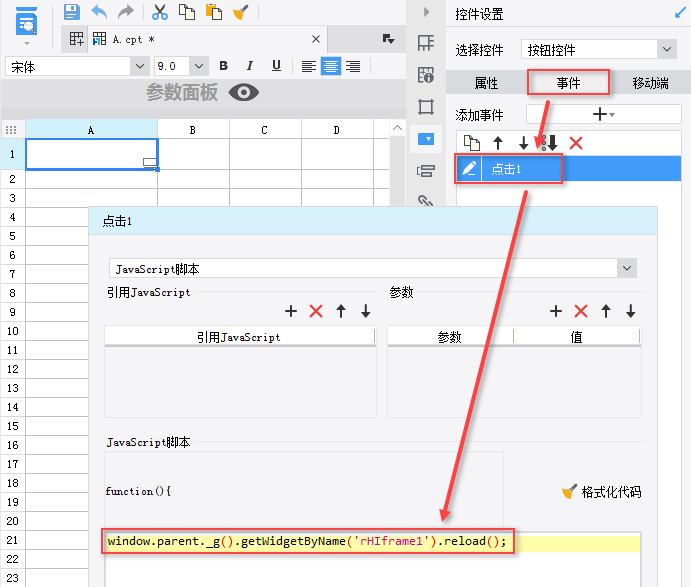Click the 值 column header
The width and height of the screenshot is (691, 587).
click(576, 337)
